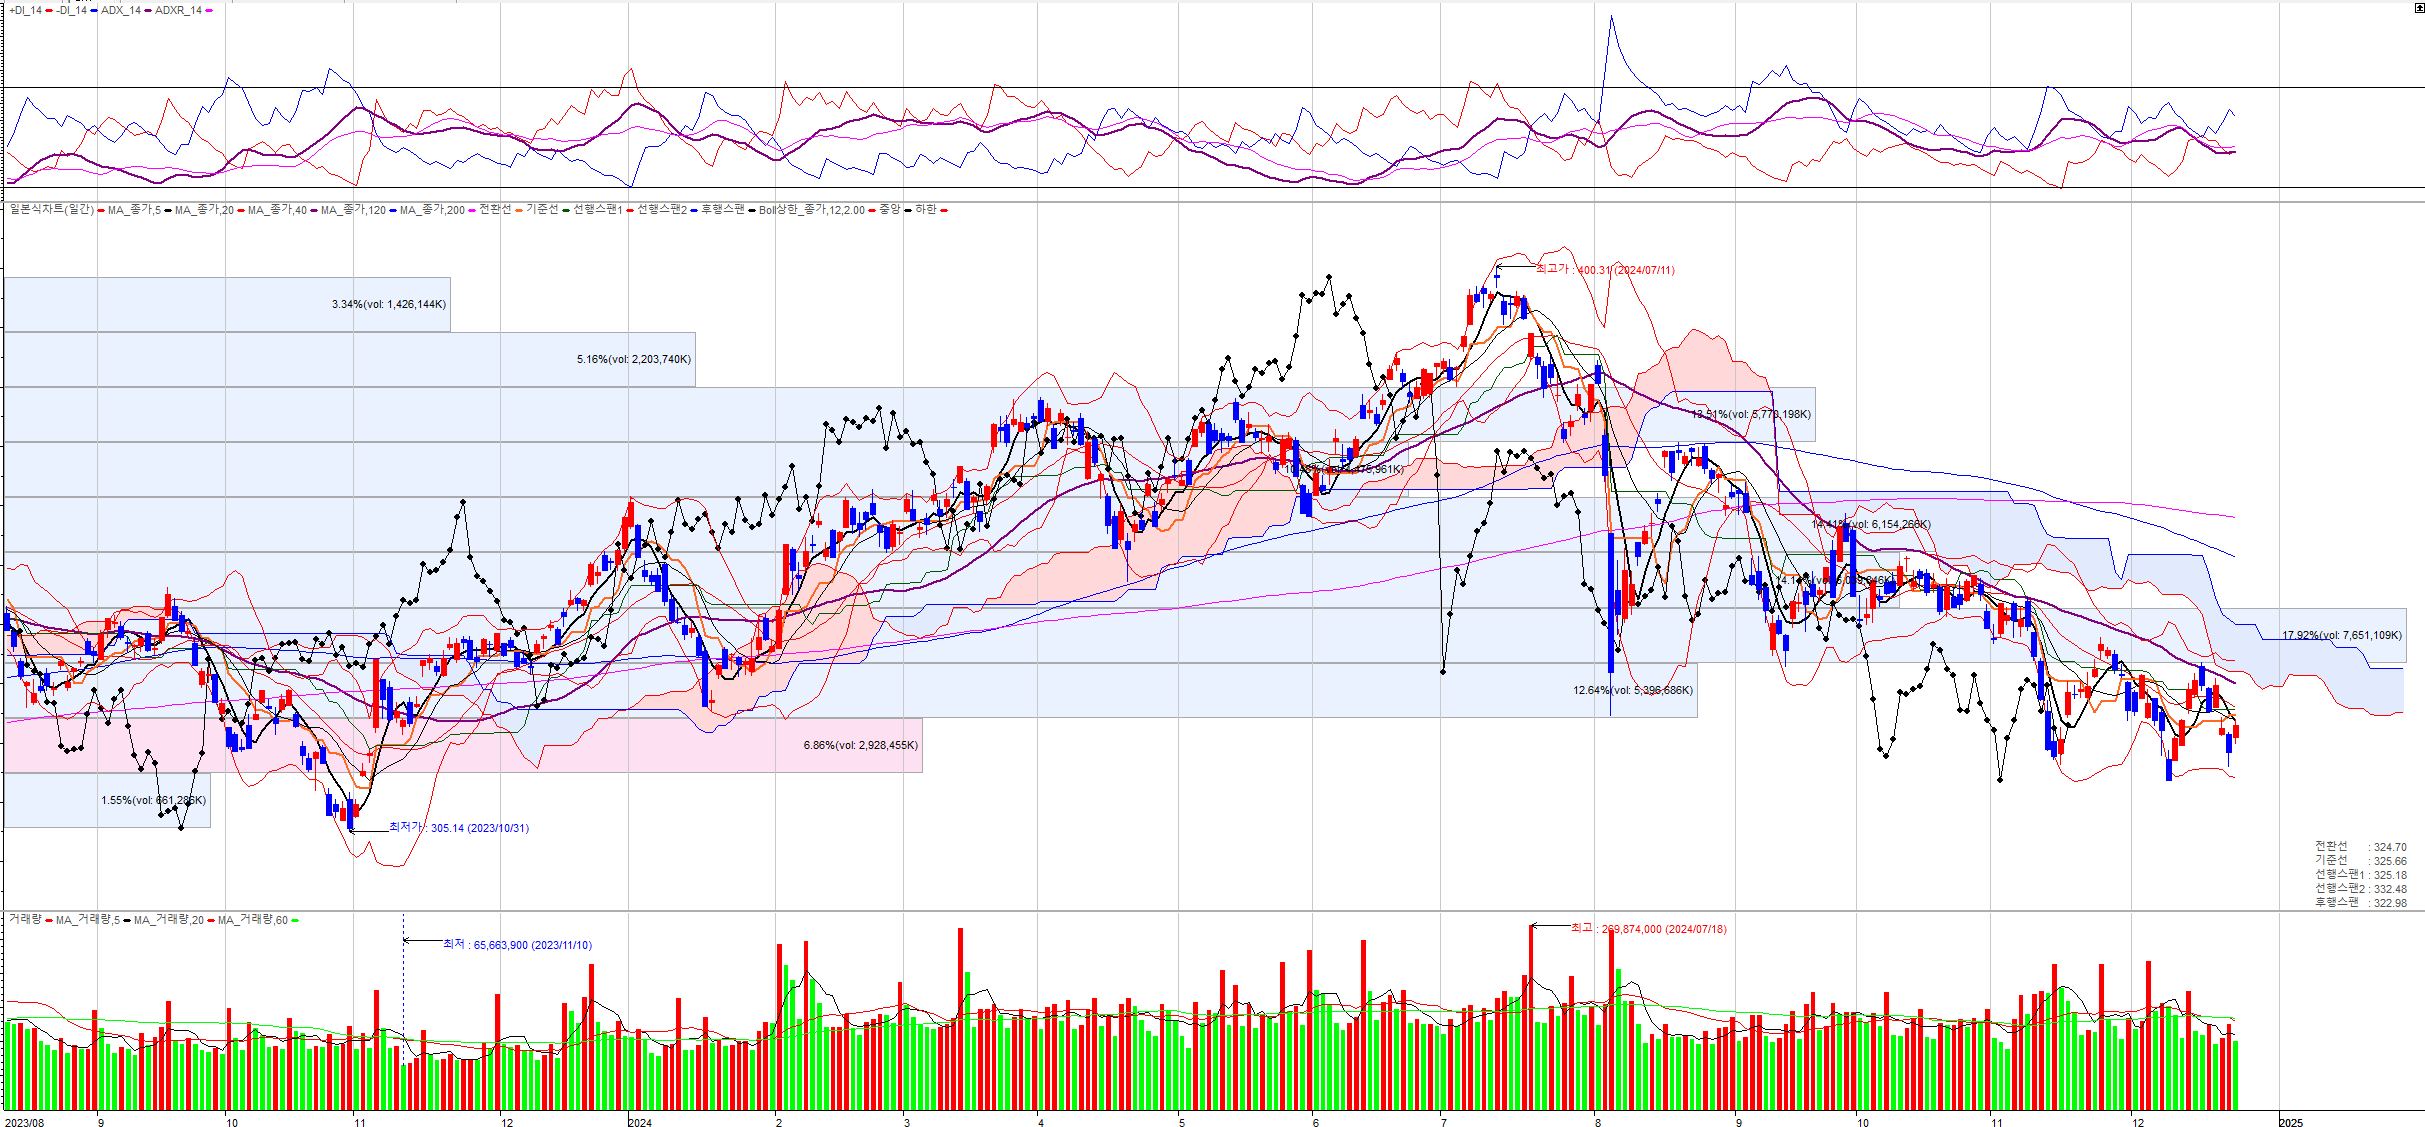The image size is (2425, 1127).
Task: Click the +DI_14 legend label
Action: coord(25,10)
